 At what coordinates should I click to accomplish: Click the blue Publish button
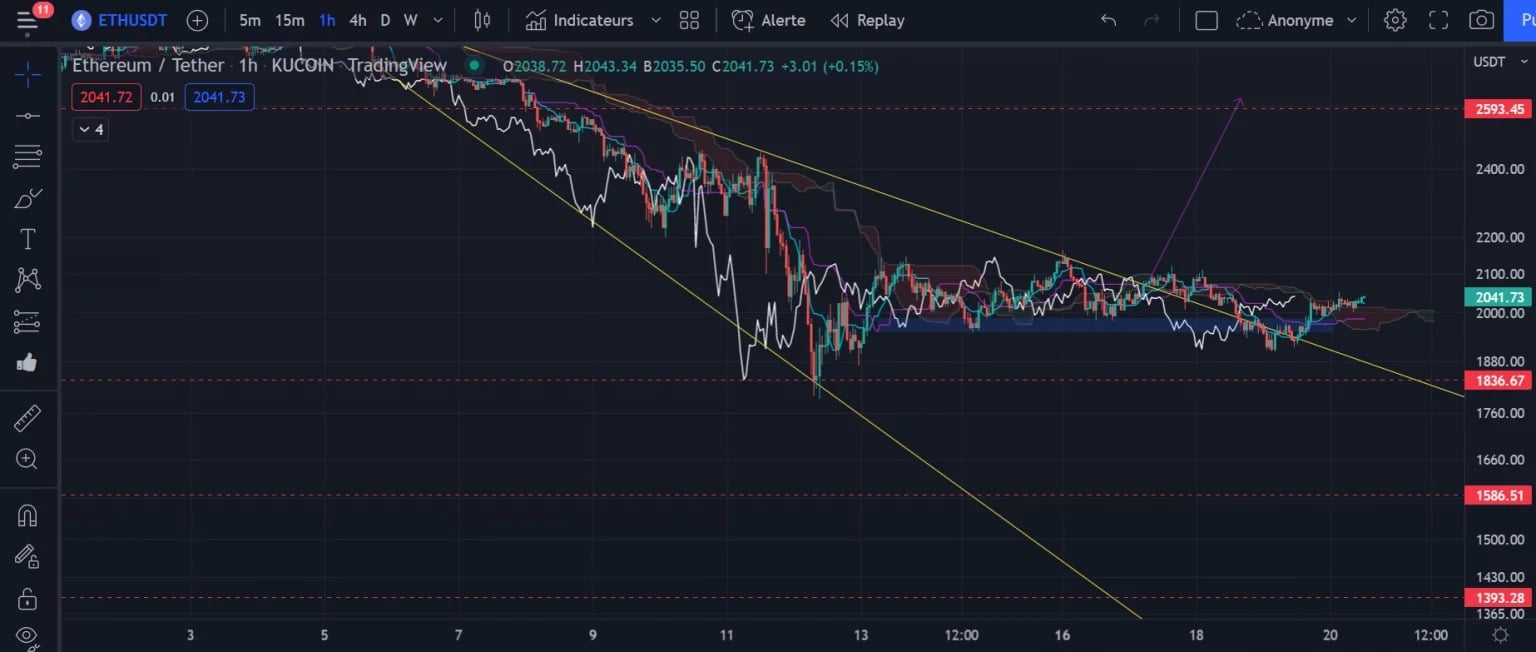(1520, 20)
